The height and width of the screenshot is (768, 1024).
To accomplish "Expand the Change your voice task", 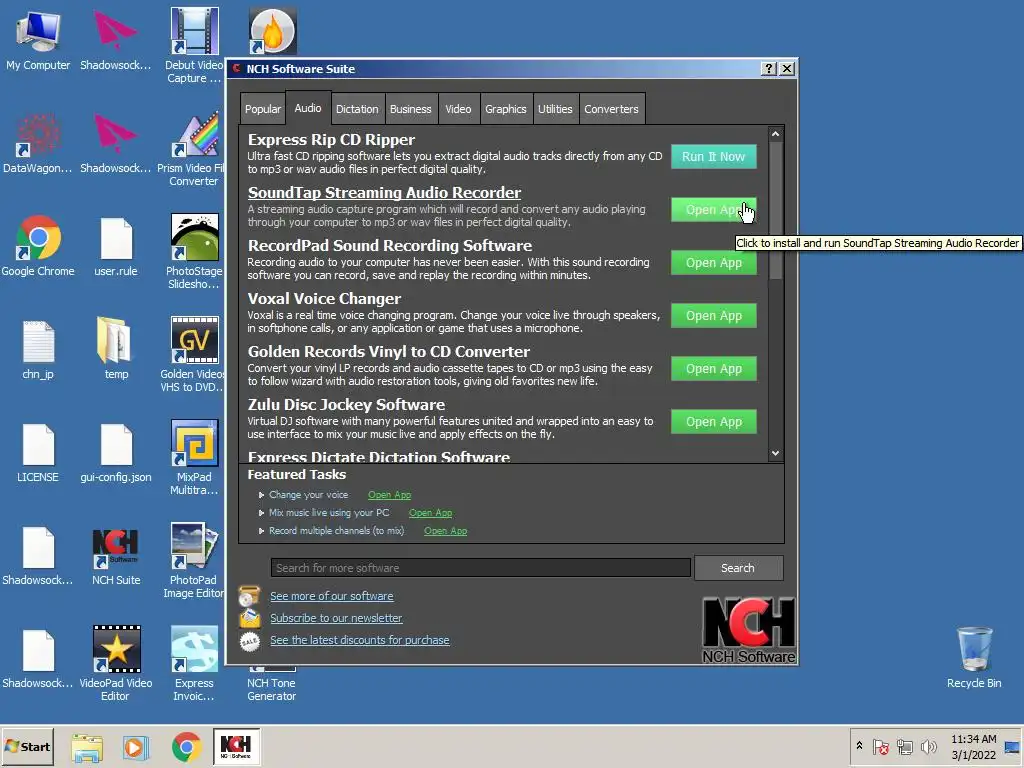I will 261,495.
